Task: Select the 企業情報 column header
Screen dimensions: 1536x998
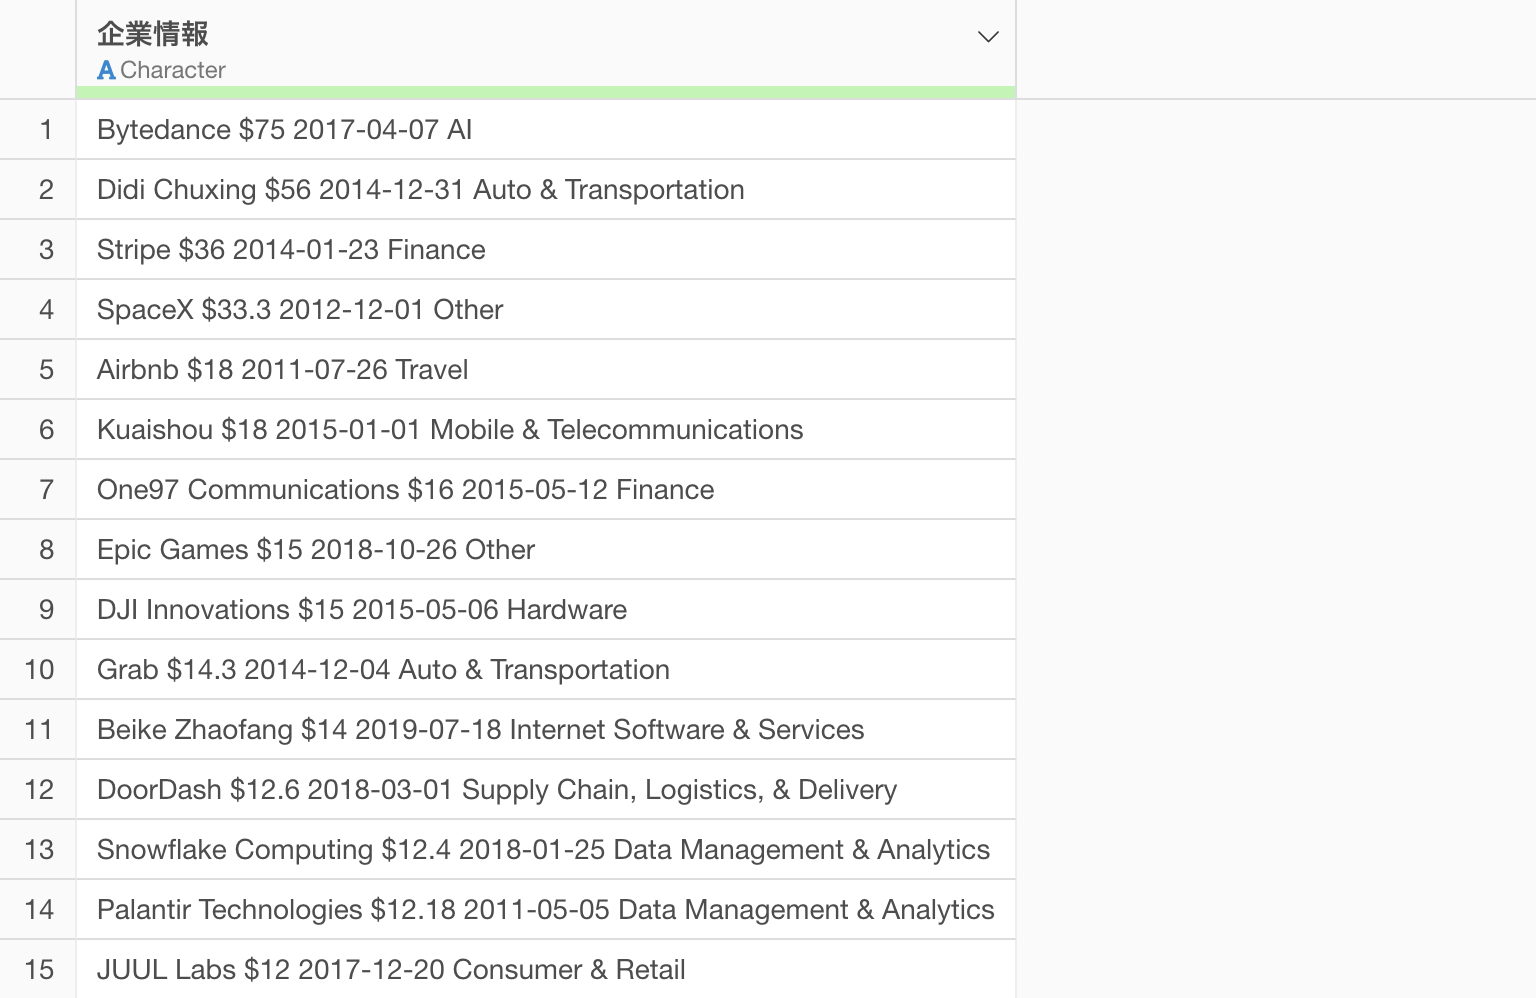Action: click(153, 33)
